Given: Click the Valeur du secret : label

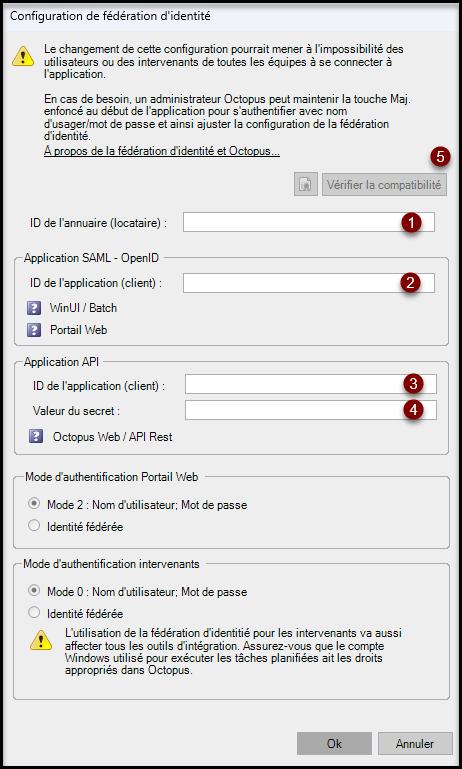Looking at the screenshot, I should [x=77, y=411].
